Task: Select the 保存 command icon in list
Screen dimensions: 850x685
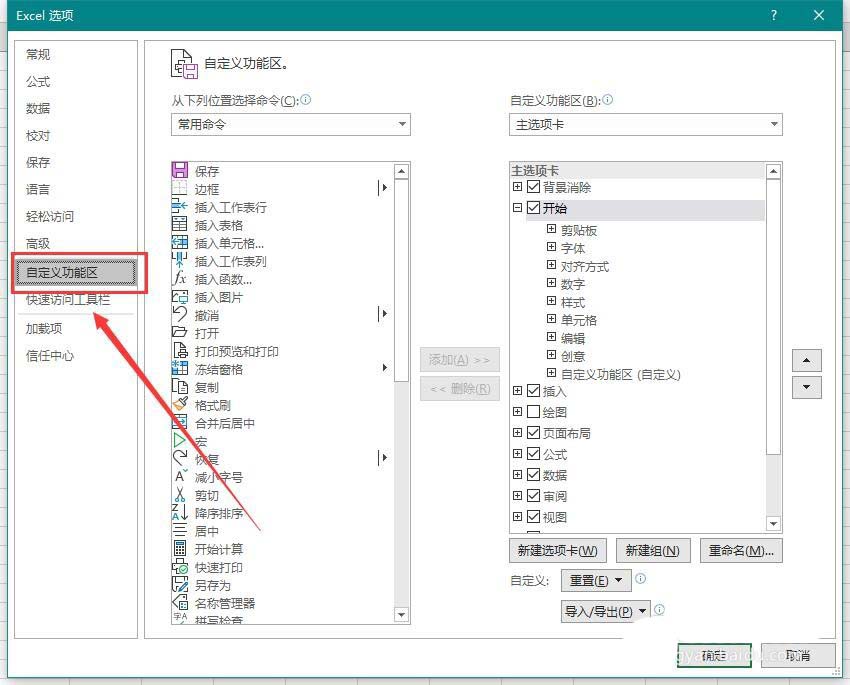Action: [179, 170]
